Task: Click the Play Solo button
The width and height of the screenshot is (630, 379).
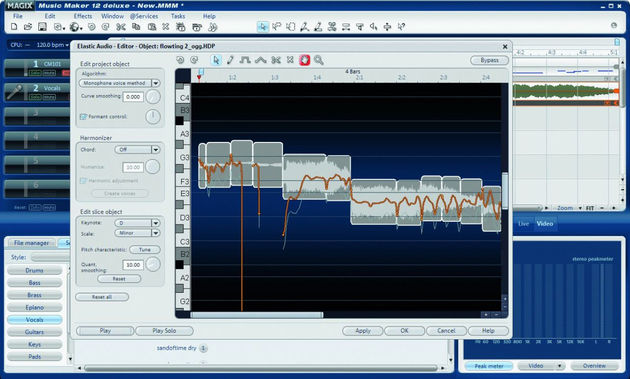Action: pyautogui.click(x=164, y=331)
